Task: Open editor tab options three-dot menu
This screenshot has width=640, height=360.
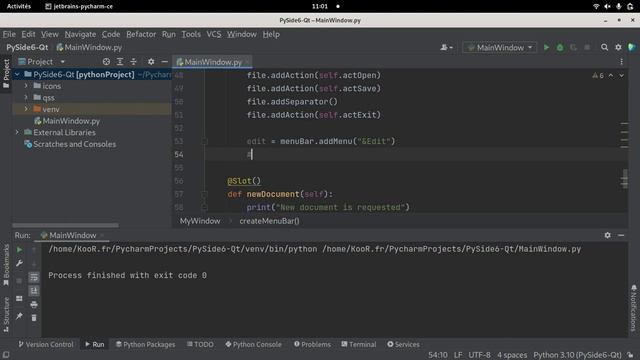Action: pos(621,62)
